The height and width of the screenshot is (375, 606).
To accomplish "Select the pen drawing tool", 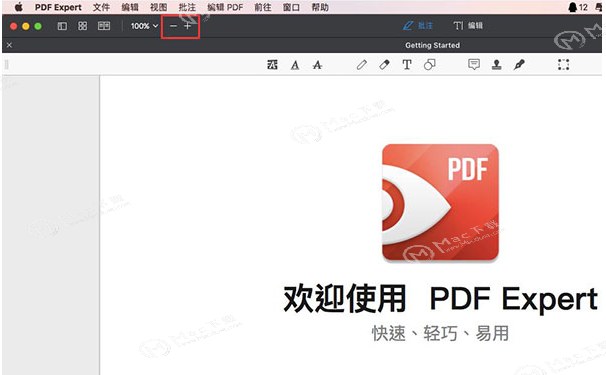I will coord(361,65).
